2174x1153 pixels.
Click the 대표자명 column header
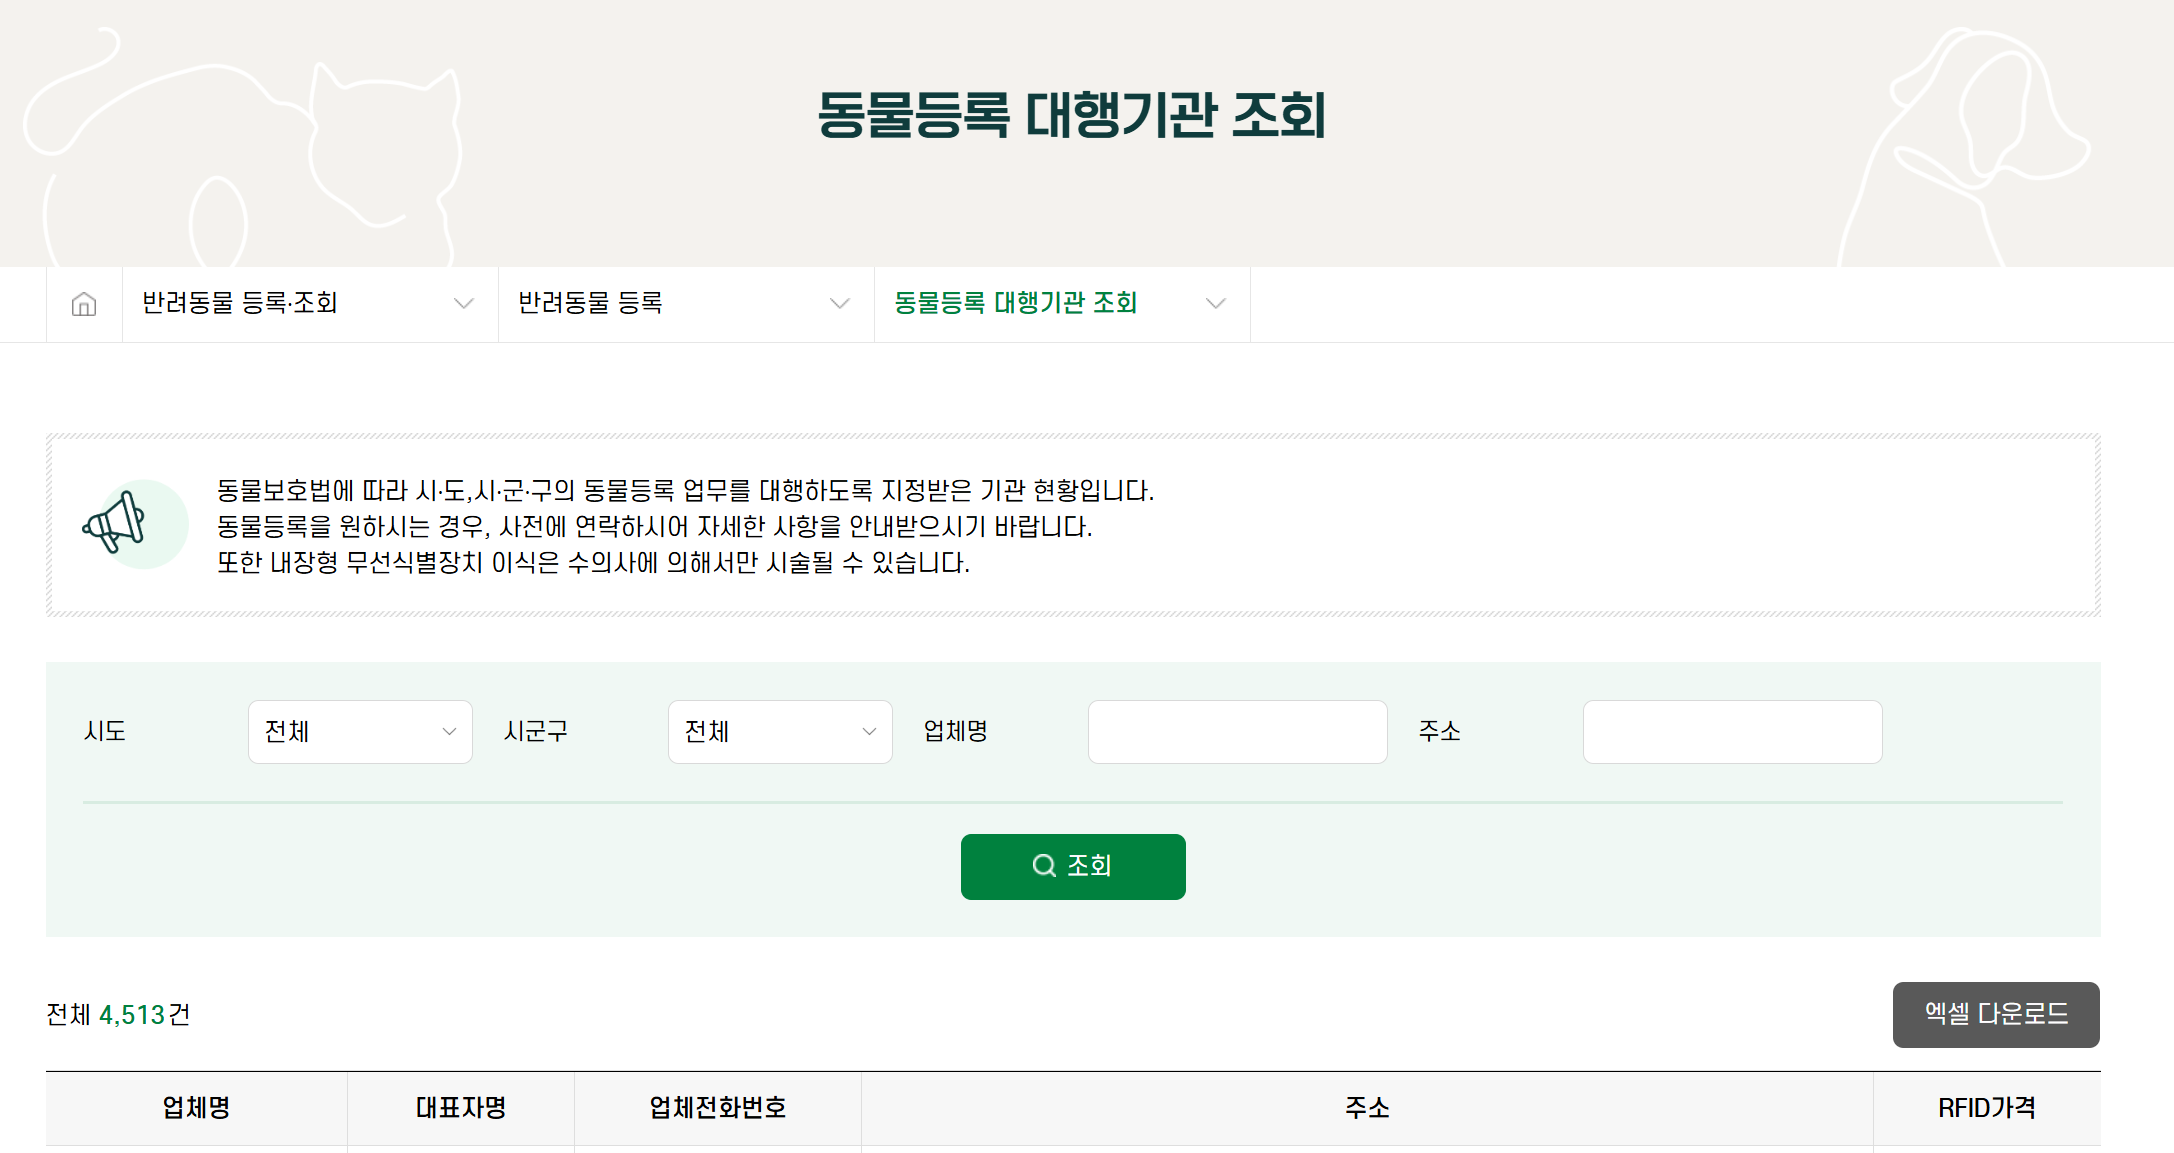pos(460,1108)
